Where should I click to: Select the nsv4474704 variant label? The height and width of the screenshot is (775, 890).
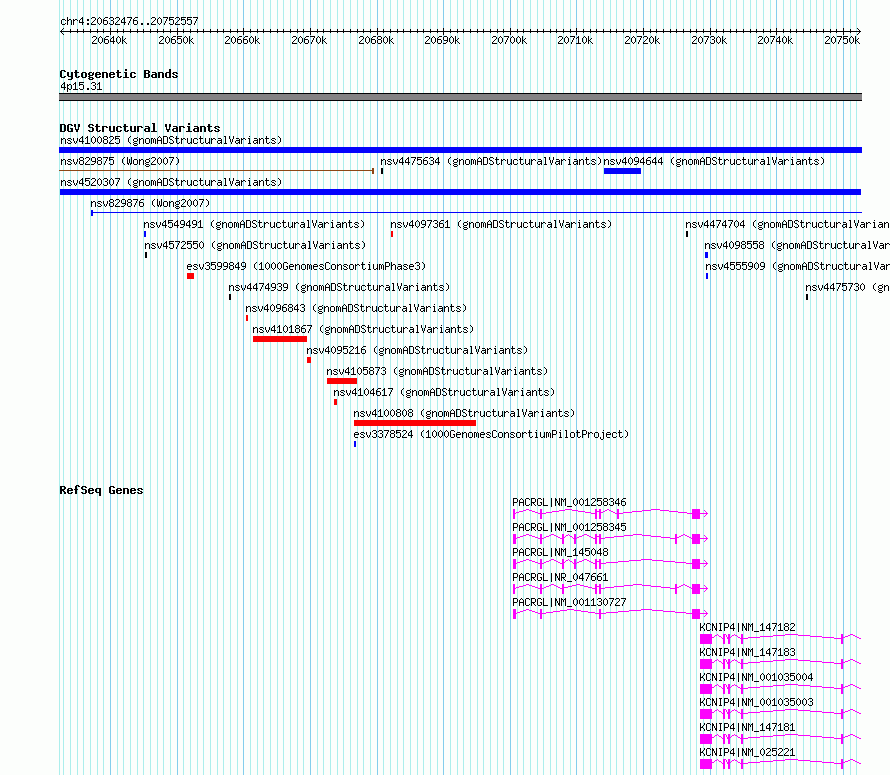tap(787, 224)
